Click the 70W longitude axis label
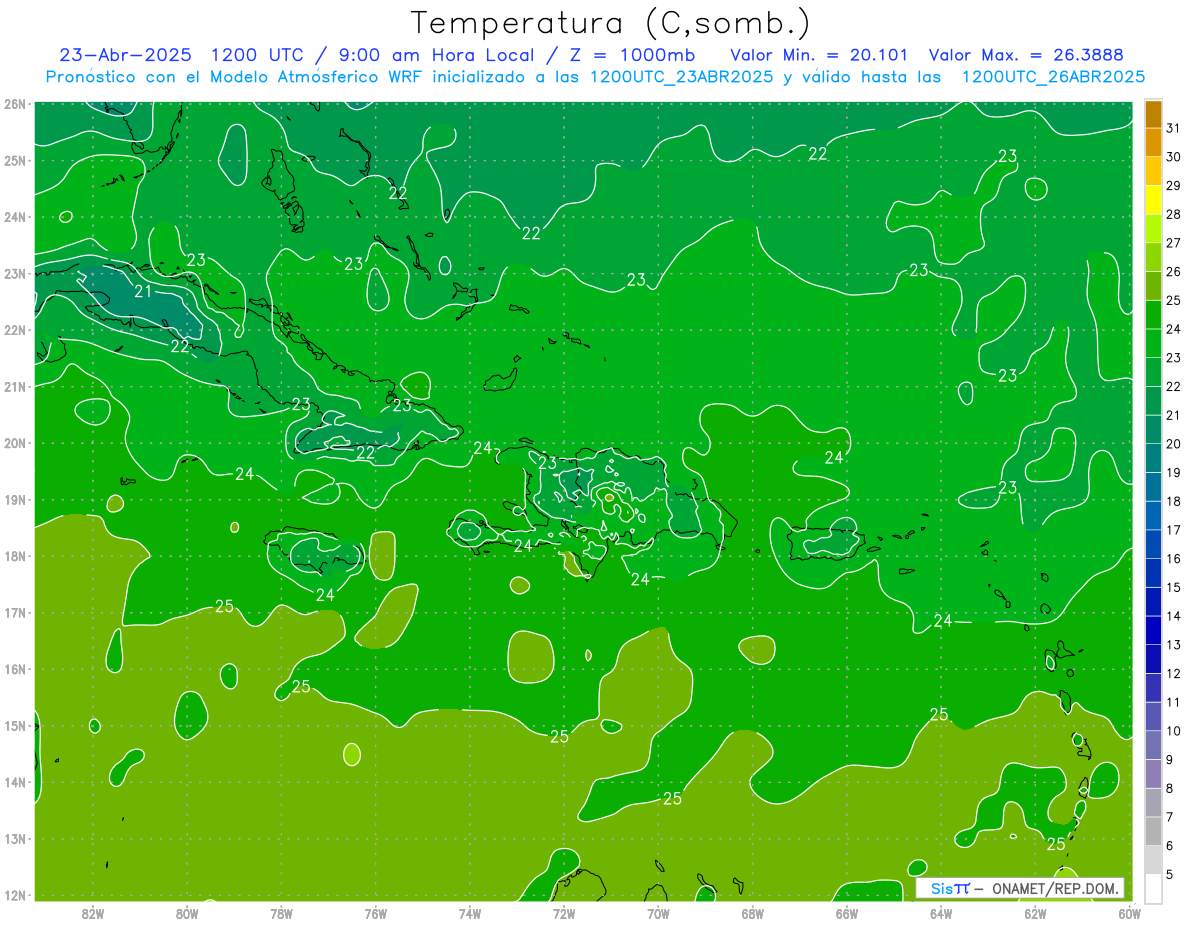Image resolution: width=1200 pixels, height=927 pixels. coord(658,913)
